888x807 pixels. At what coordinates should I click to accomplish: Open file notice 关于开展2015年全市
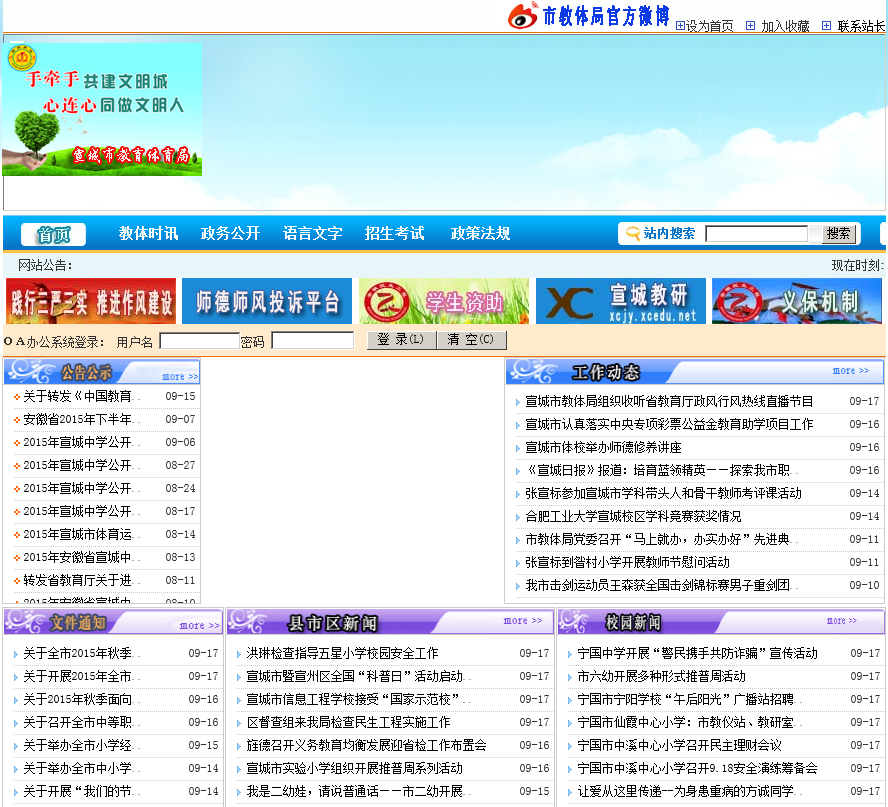tap(80, 677)
